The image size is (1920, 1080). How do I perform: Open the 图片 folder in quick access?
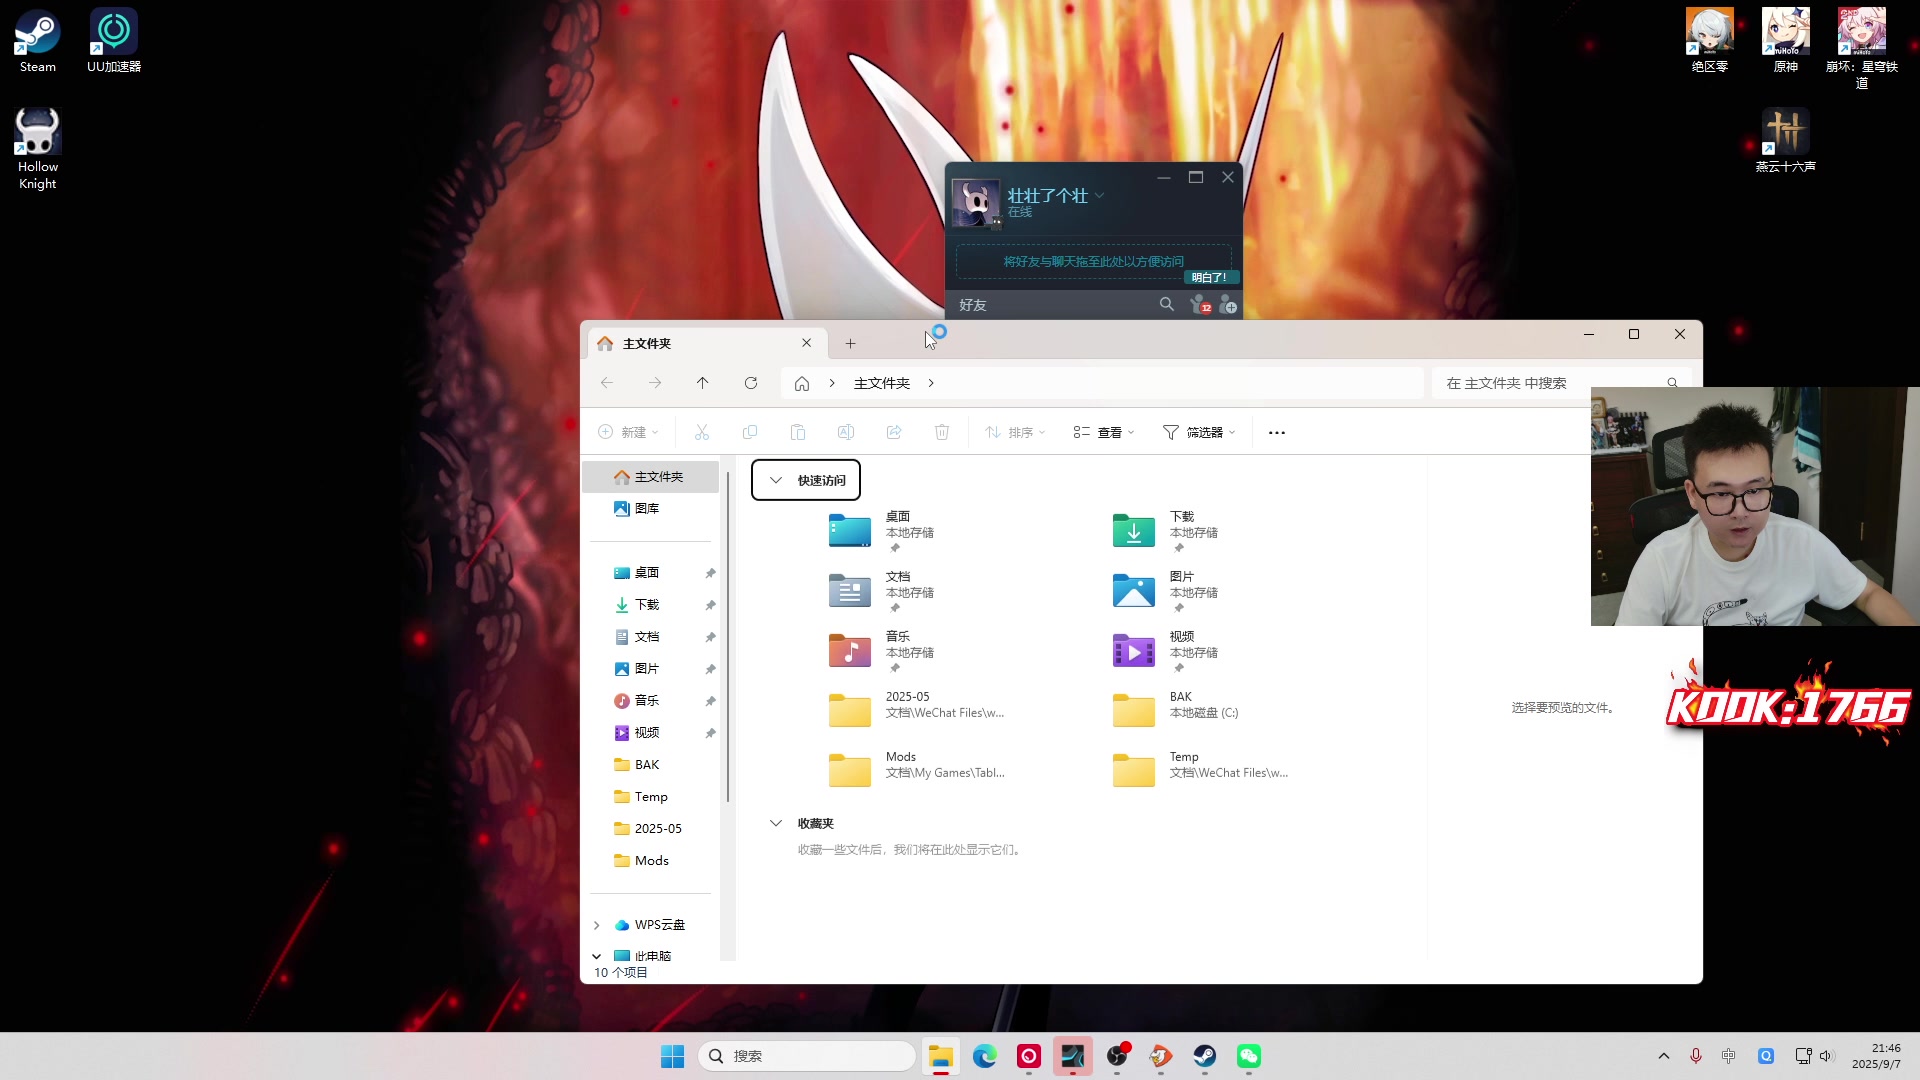[x=1165, y=591]
